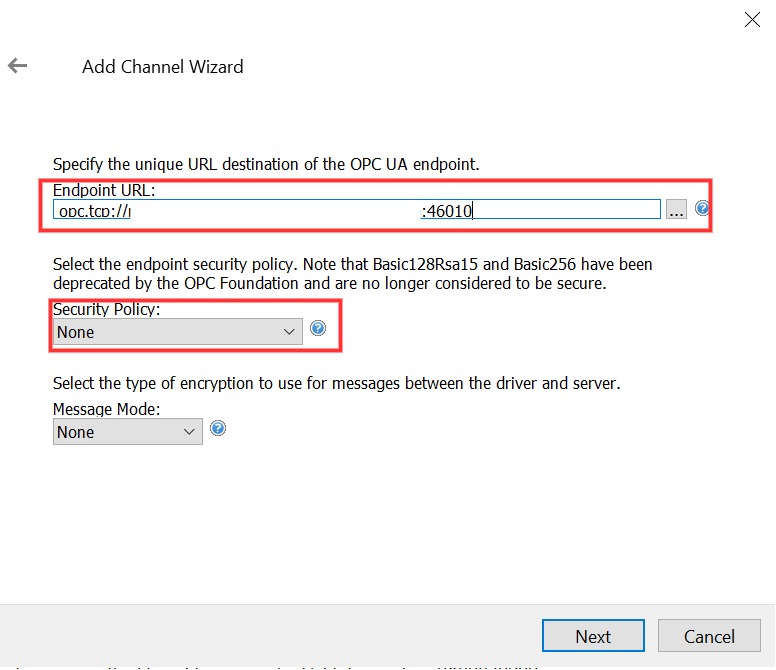This screenshot has width=776, height=670.
Task: Browse for endpoints with the ellipsis button
Action: tap(676, 210)
